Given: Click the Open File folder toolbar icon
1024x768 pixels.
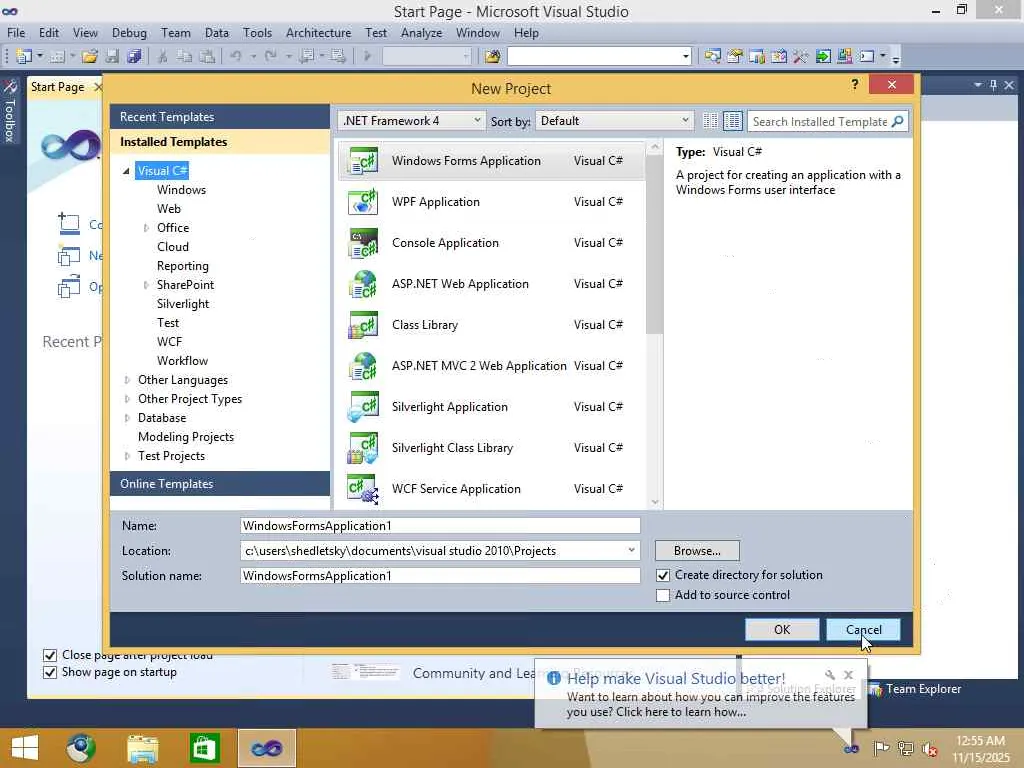Looking at the screenshot, I should [x=89, y=56].
